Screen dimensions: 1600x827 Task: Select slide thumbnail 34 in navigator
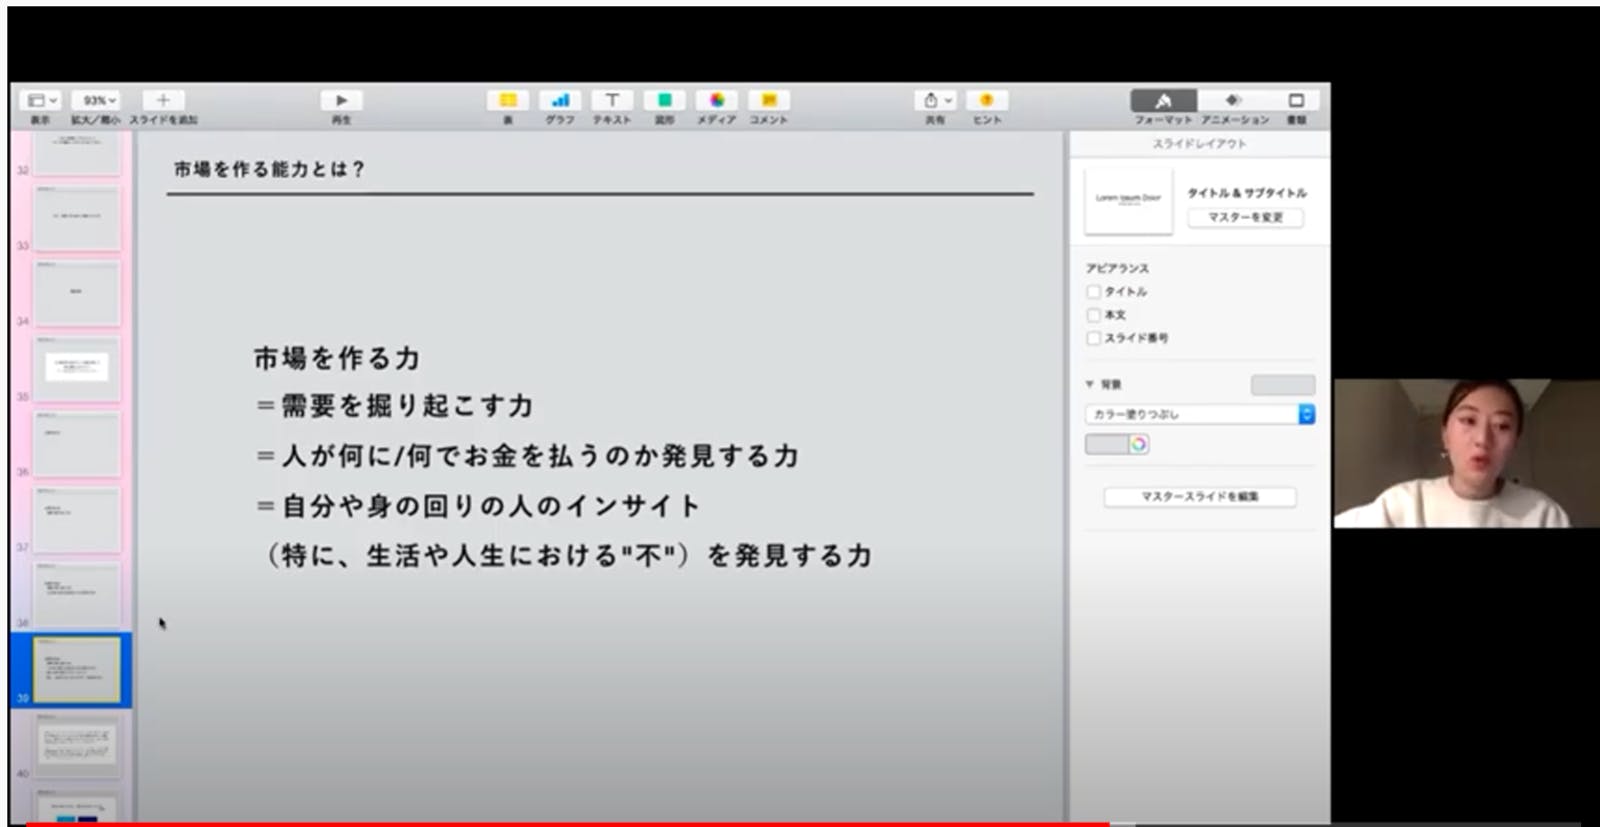[x=77, y=292]
